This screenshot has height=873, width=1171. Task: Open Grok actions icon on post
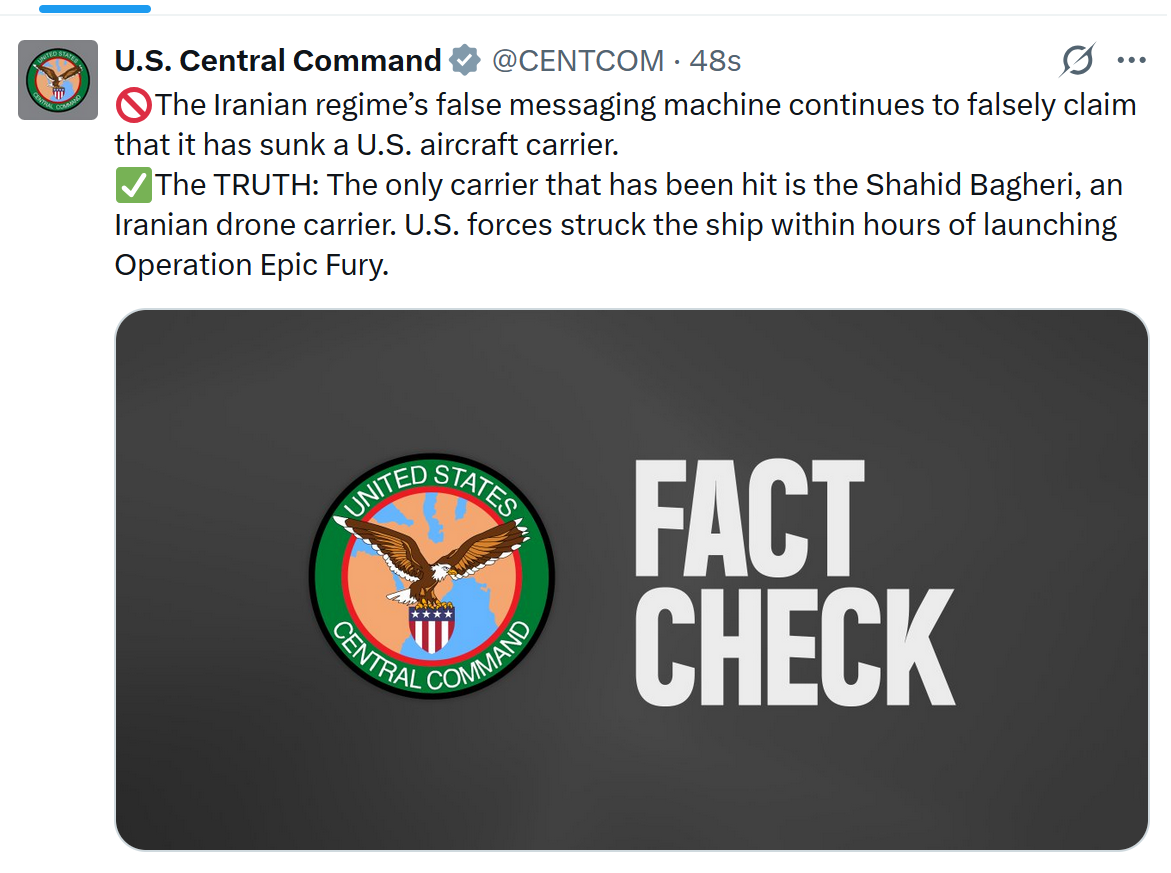tap(1077, 61)
